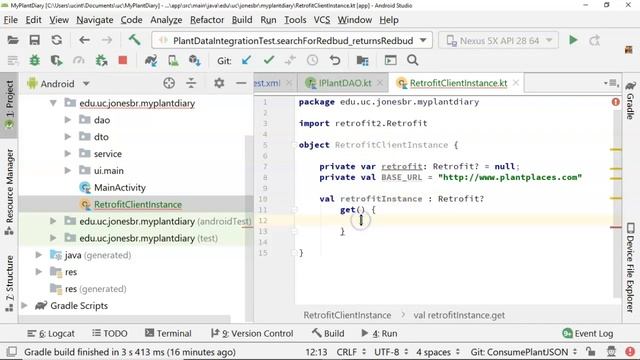The height and width of the screenshot is (360, 640).
Task: Toggle the 1: Project tool window
Action: point(9,104)
